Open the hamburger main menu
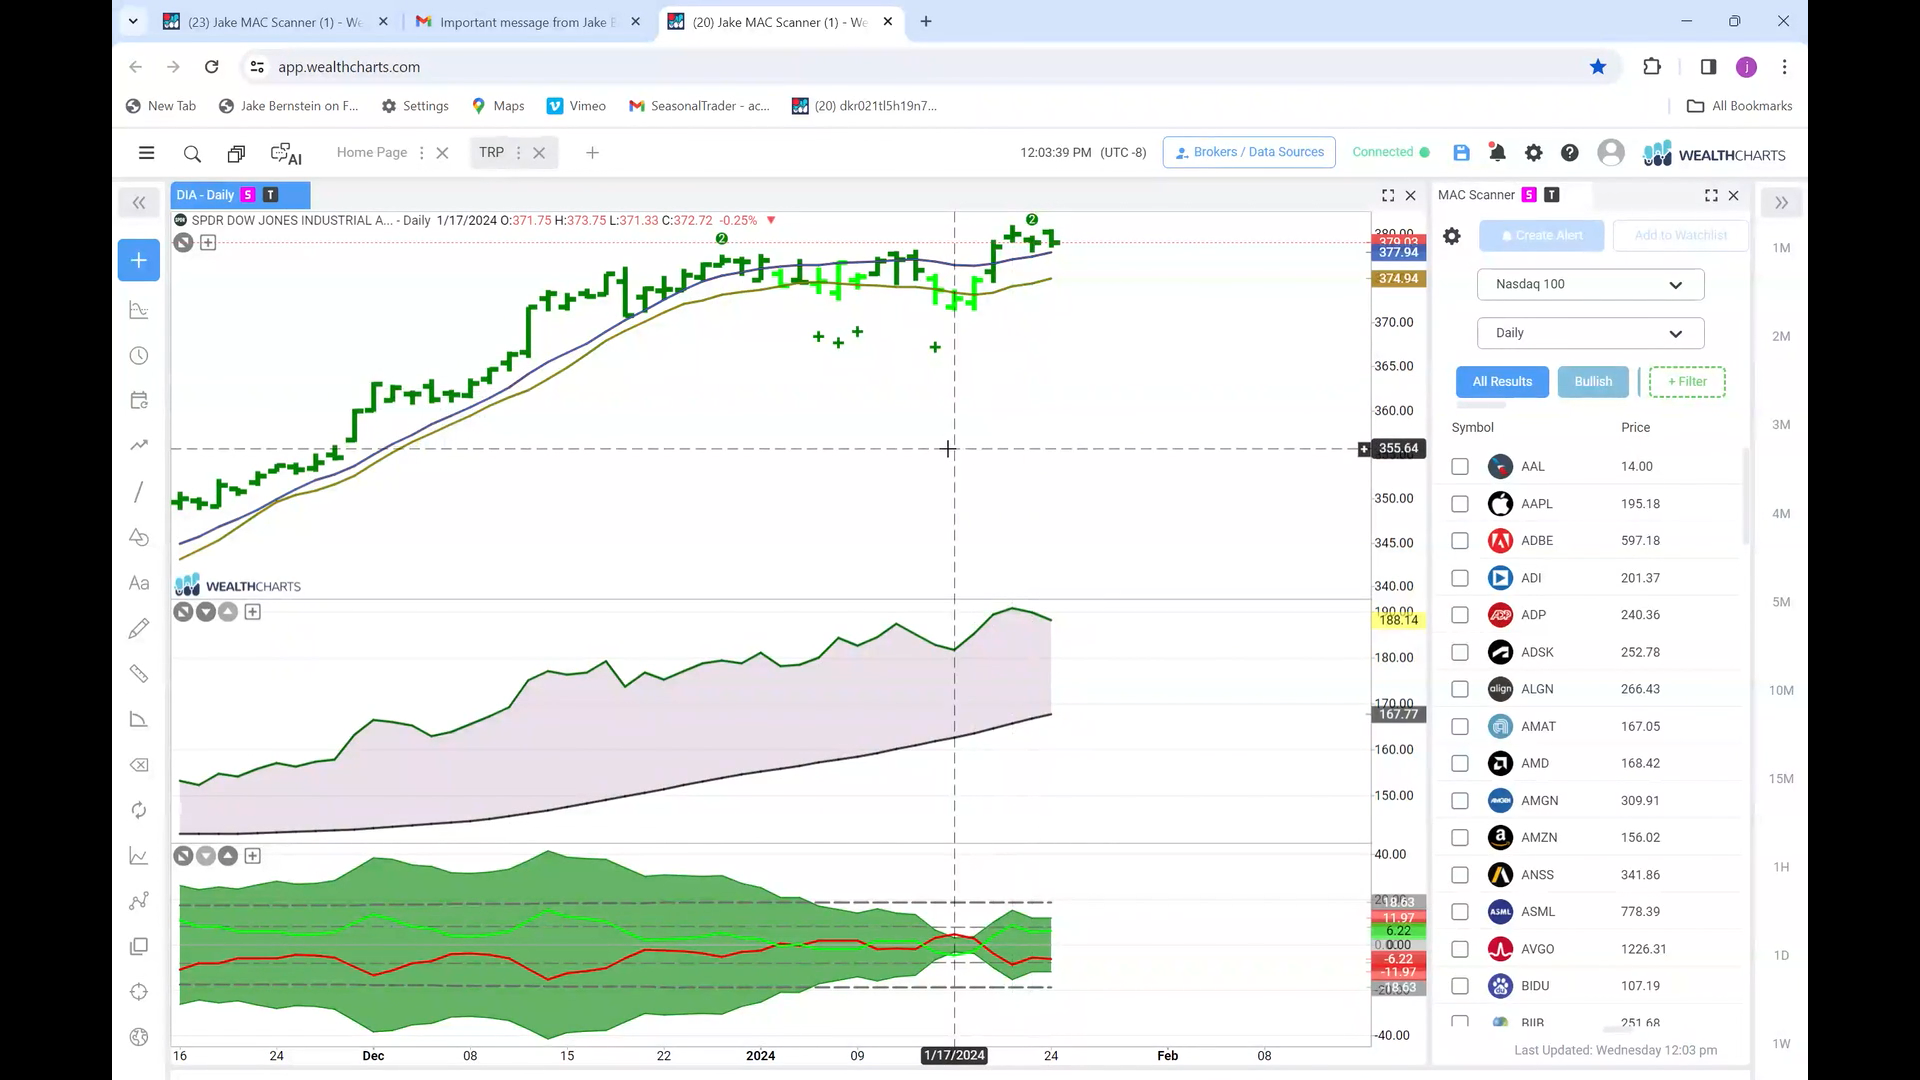 (x=146, y=153)
